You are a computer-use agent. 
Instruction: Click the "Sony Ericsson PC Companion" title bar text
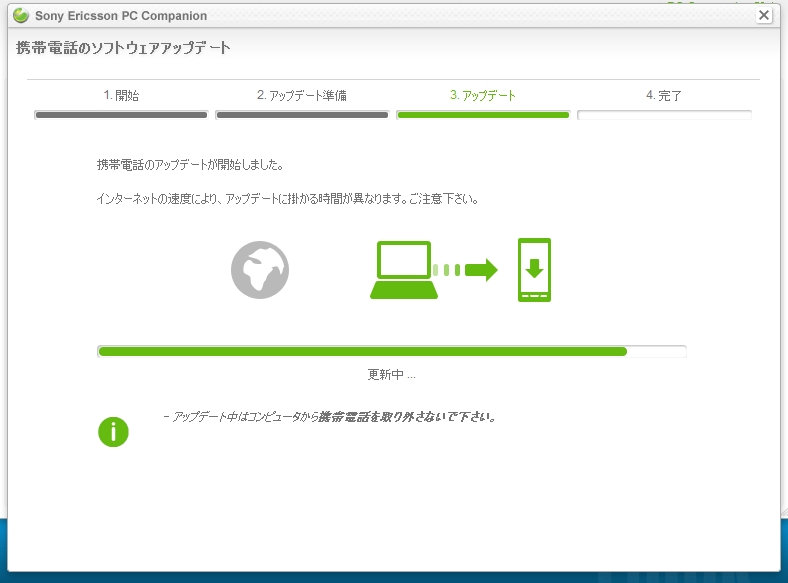click(121, 16)
